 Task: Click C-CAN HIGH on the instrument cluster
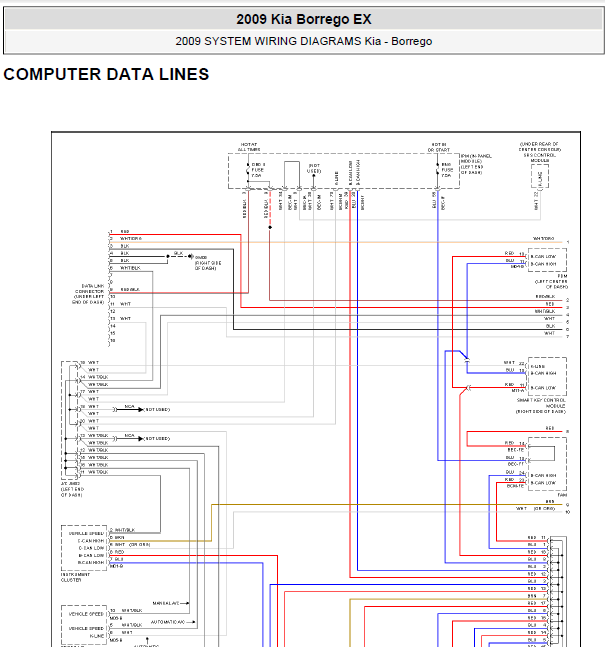91,541
